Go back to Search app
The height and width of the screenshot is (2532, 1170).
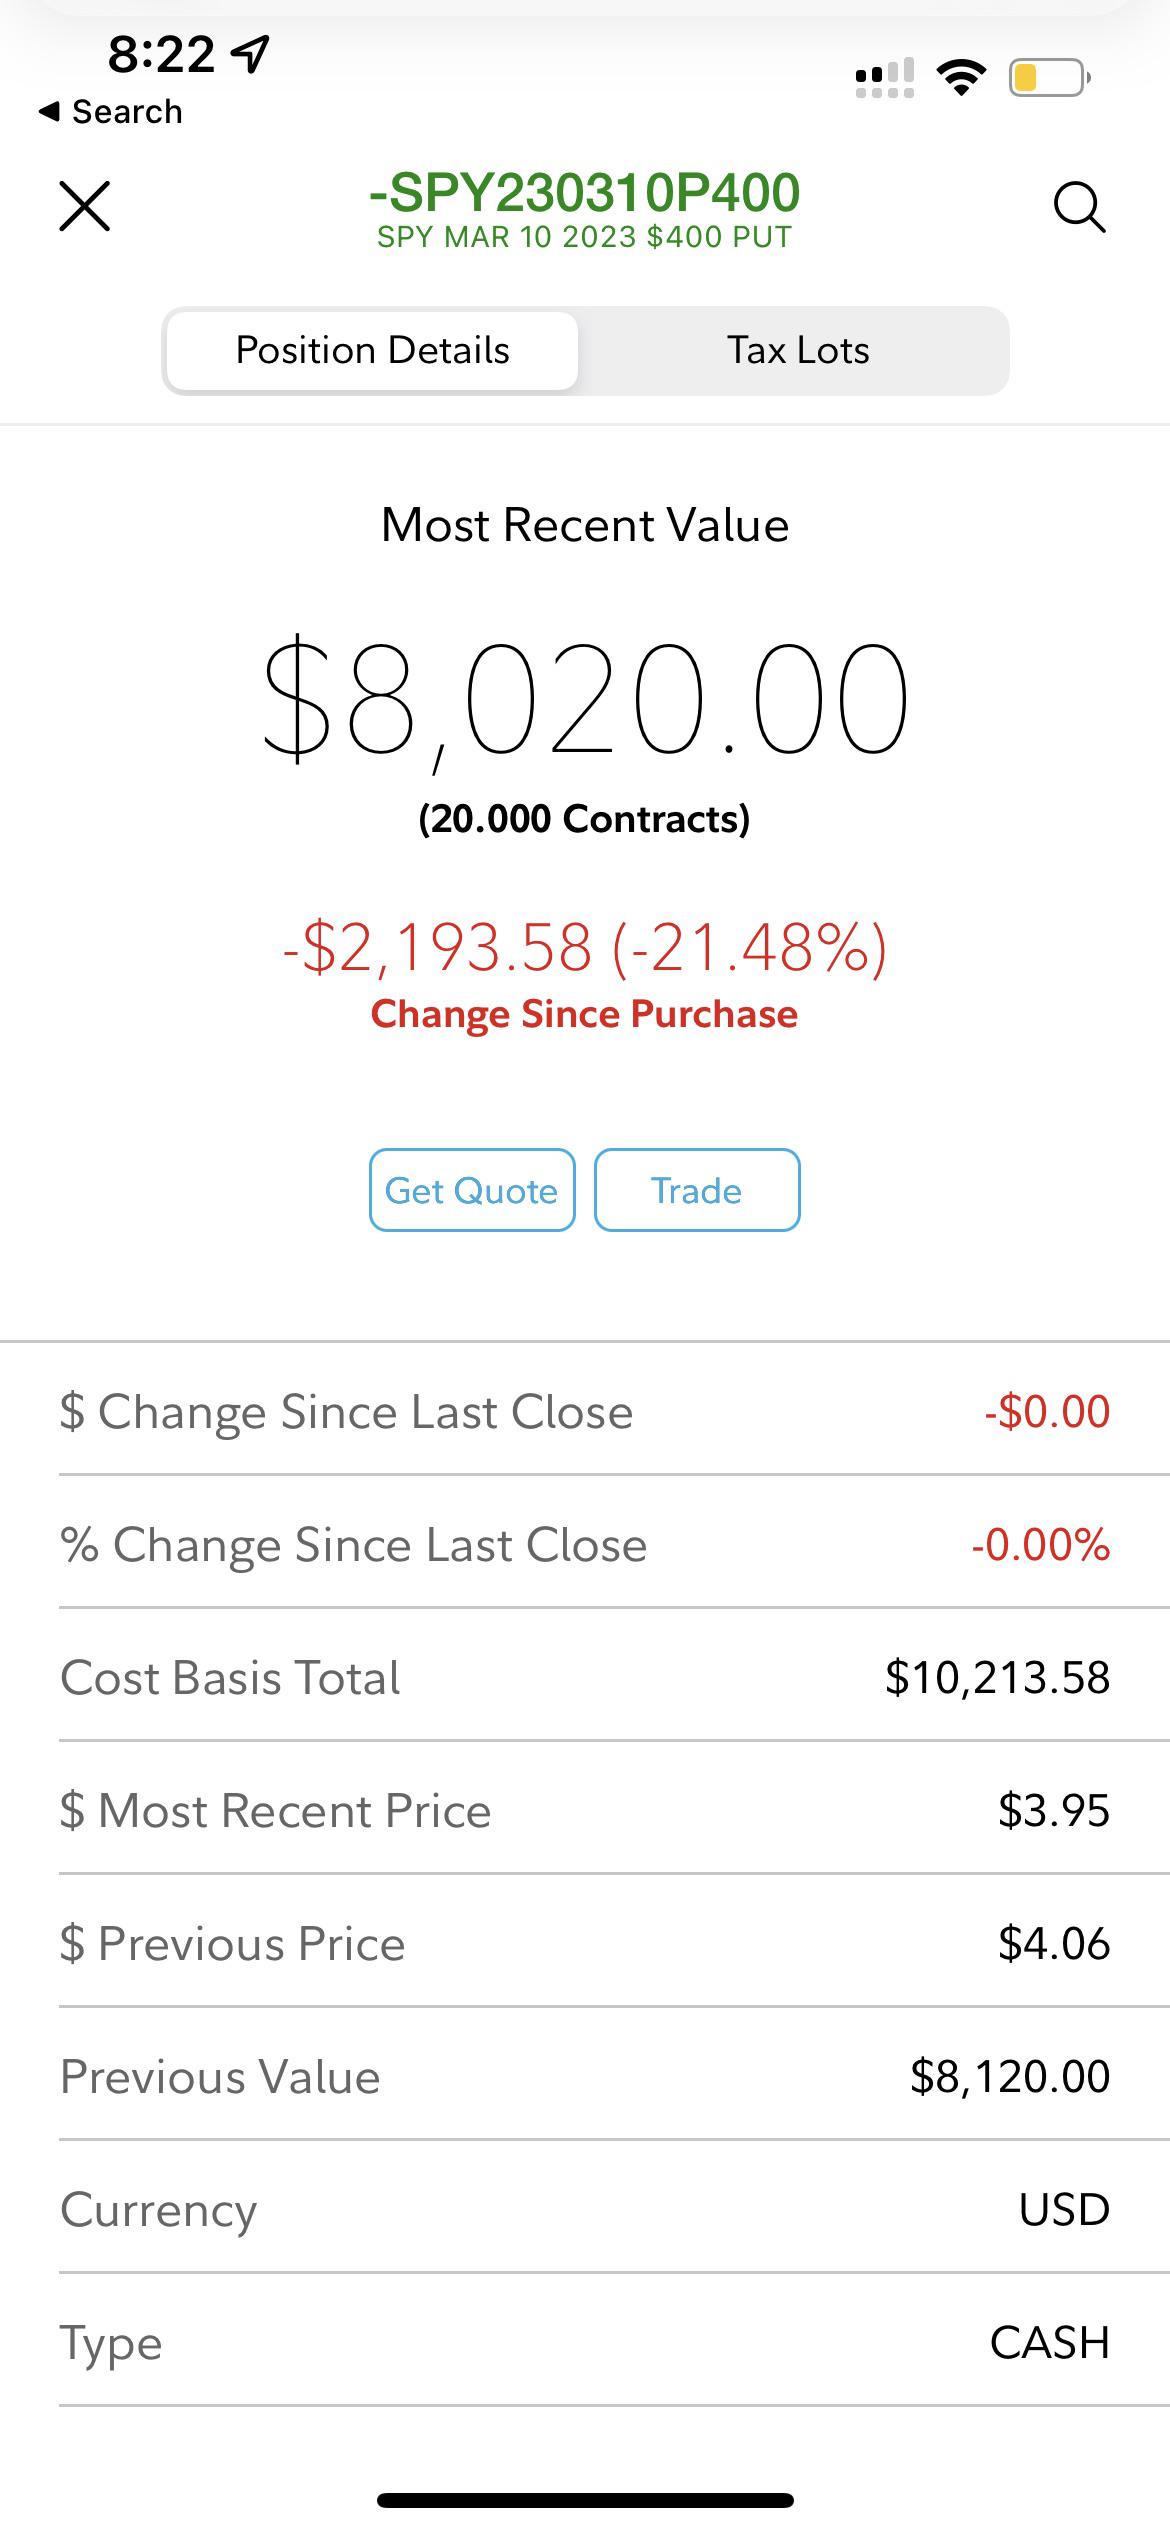click(111, 112)
